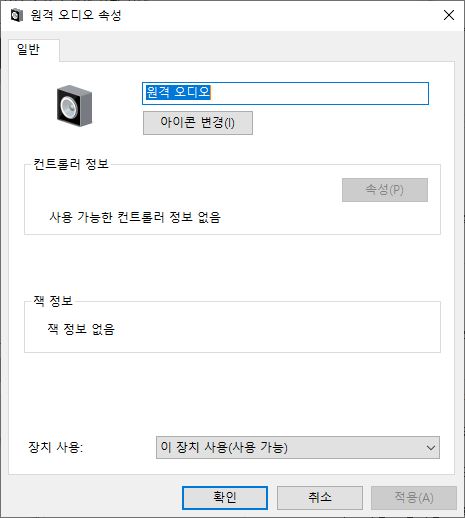Open the 이 장치 사용(사용 가능) combo box
This screenshot has width=465, height=518.
[x=298, y=447]
